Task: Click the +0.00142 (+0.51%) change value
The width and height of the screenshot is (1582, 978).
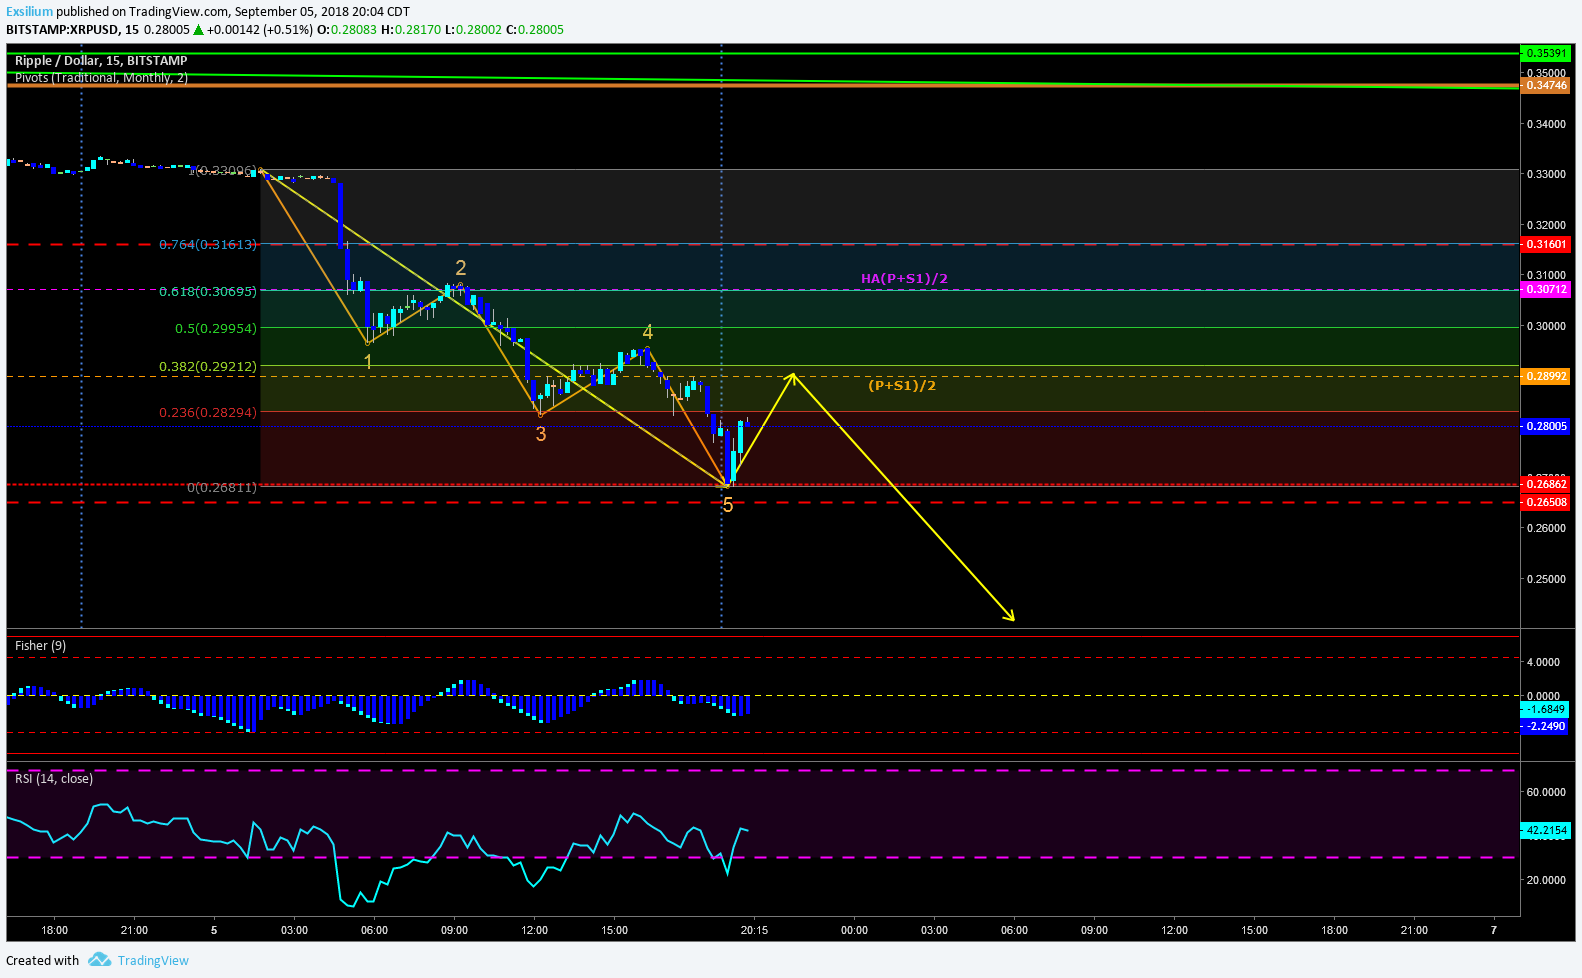Action: 259,29
